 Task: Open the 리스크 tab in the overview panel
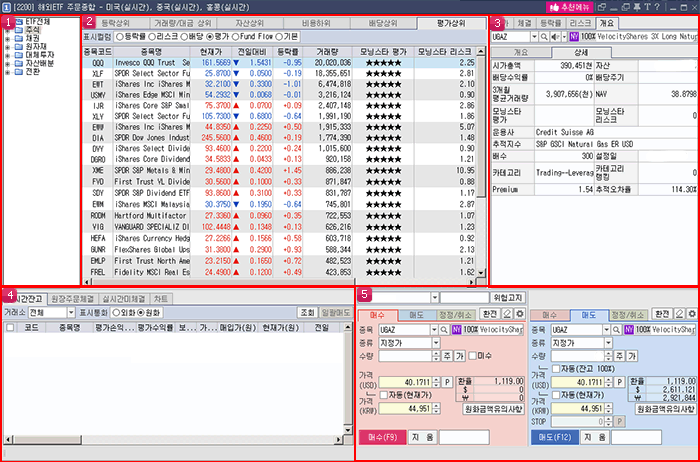pyautogui.click(x=581, y=23)
